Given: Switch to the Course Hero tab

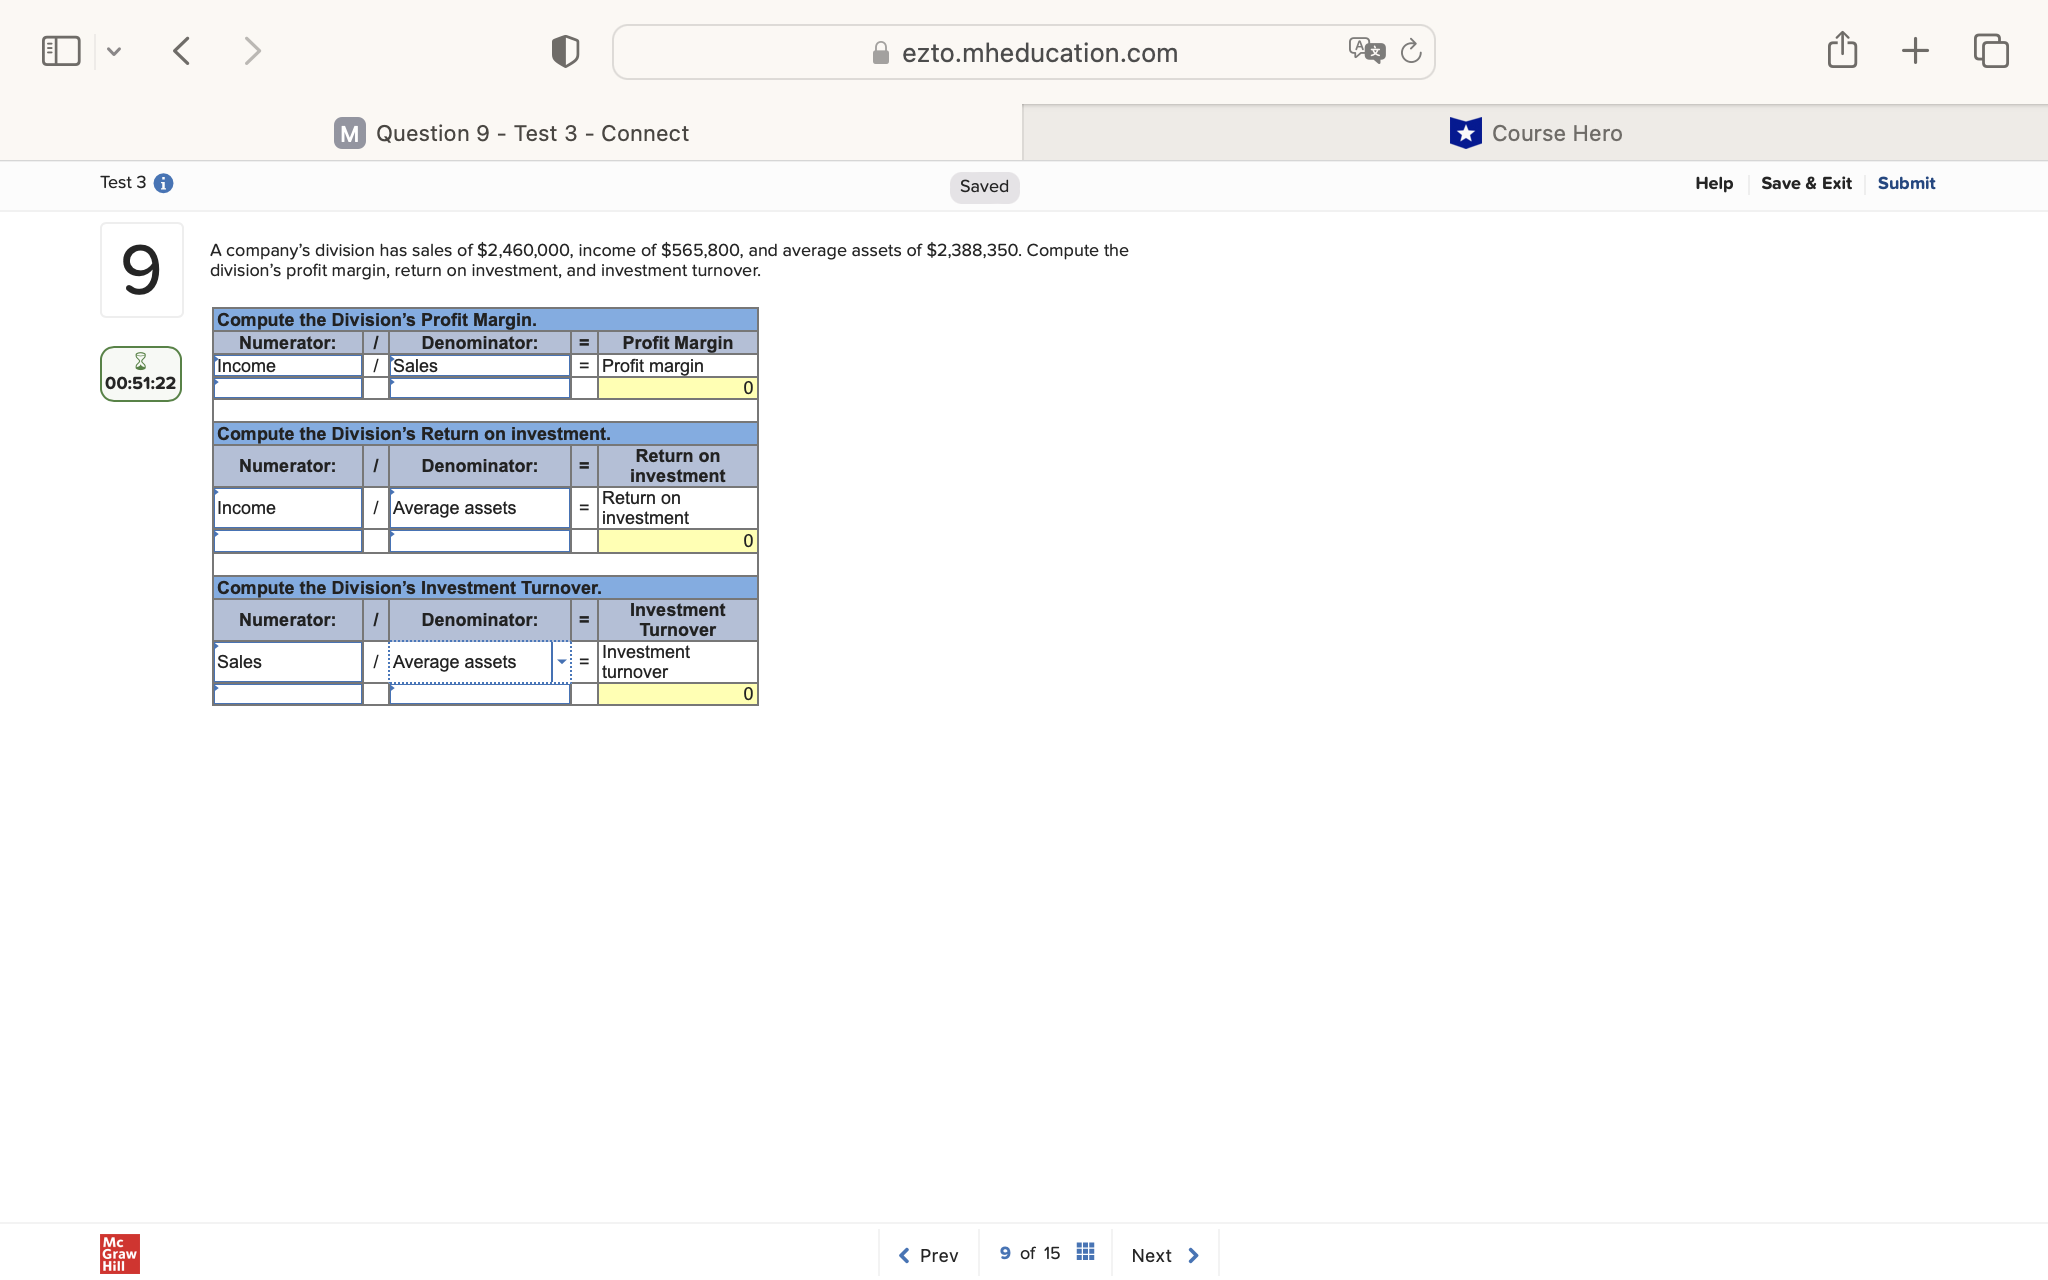Looking at the screenshot, I should (x=1537, y=132).
